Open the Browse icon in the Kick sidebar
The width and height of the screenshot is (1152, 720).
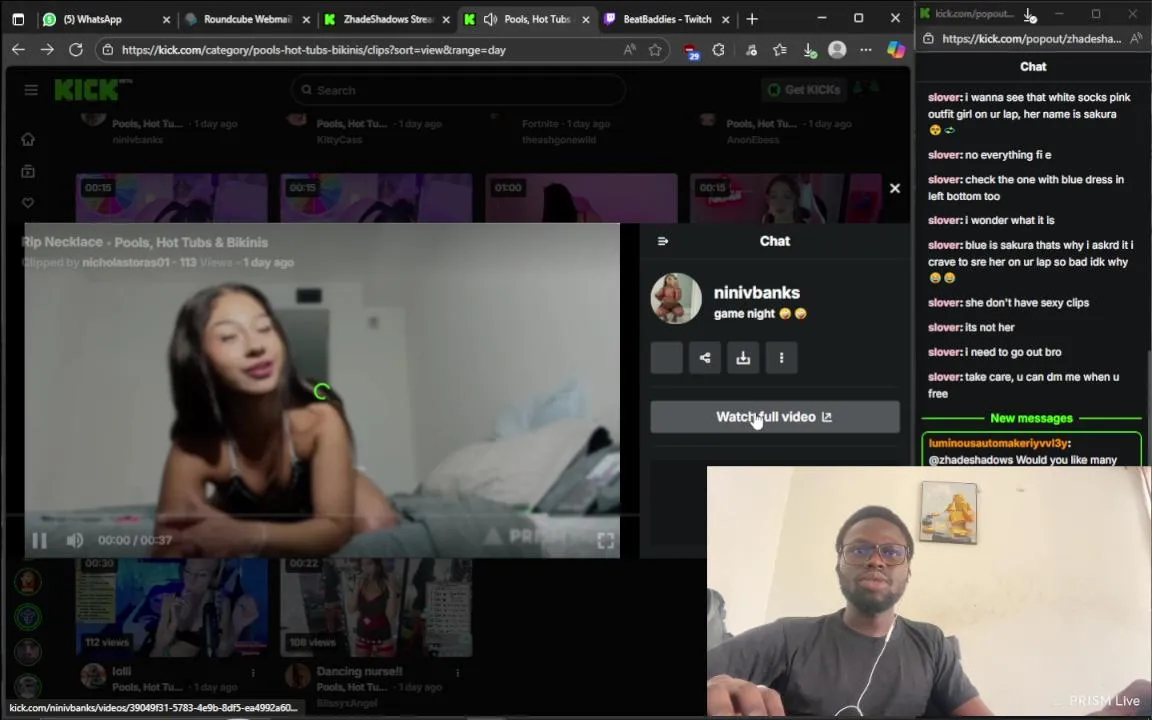[28, 171]
